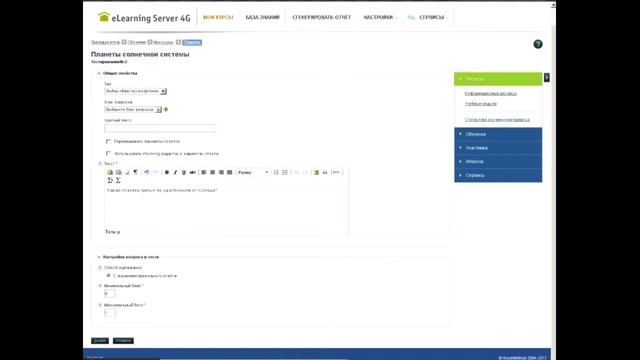Open the НАСТРОЙКИ top menu
The height and width of the screenshot is (360, 640).
pos(380,17)
